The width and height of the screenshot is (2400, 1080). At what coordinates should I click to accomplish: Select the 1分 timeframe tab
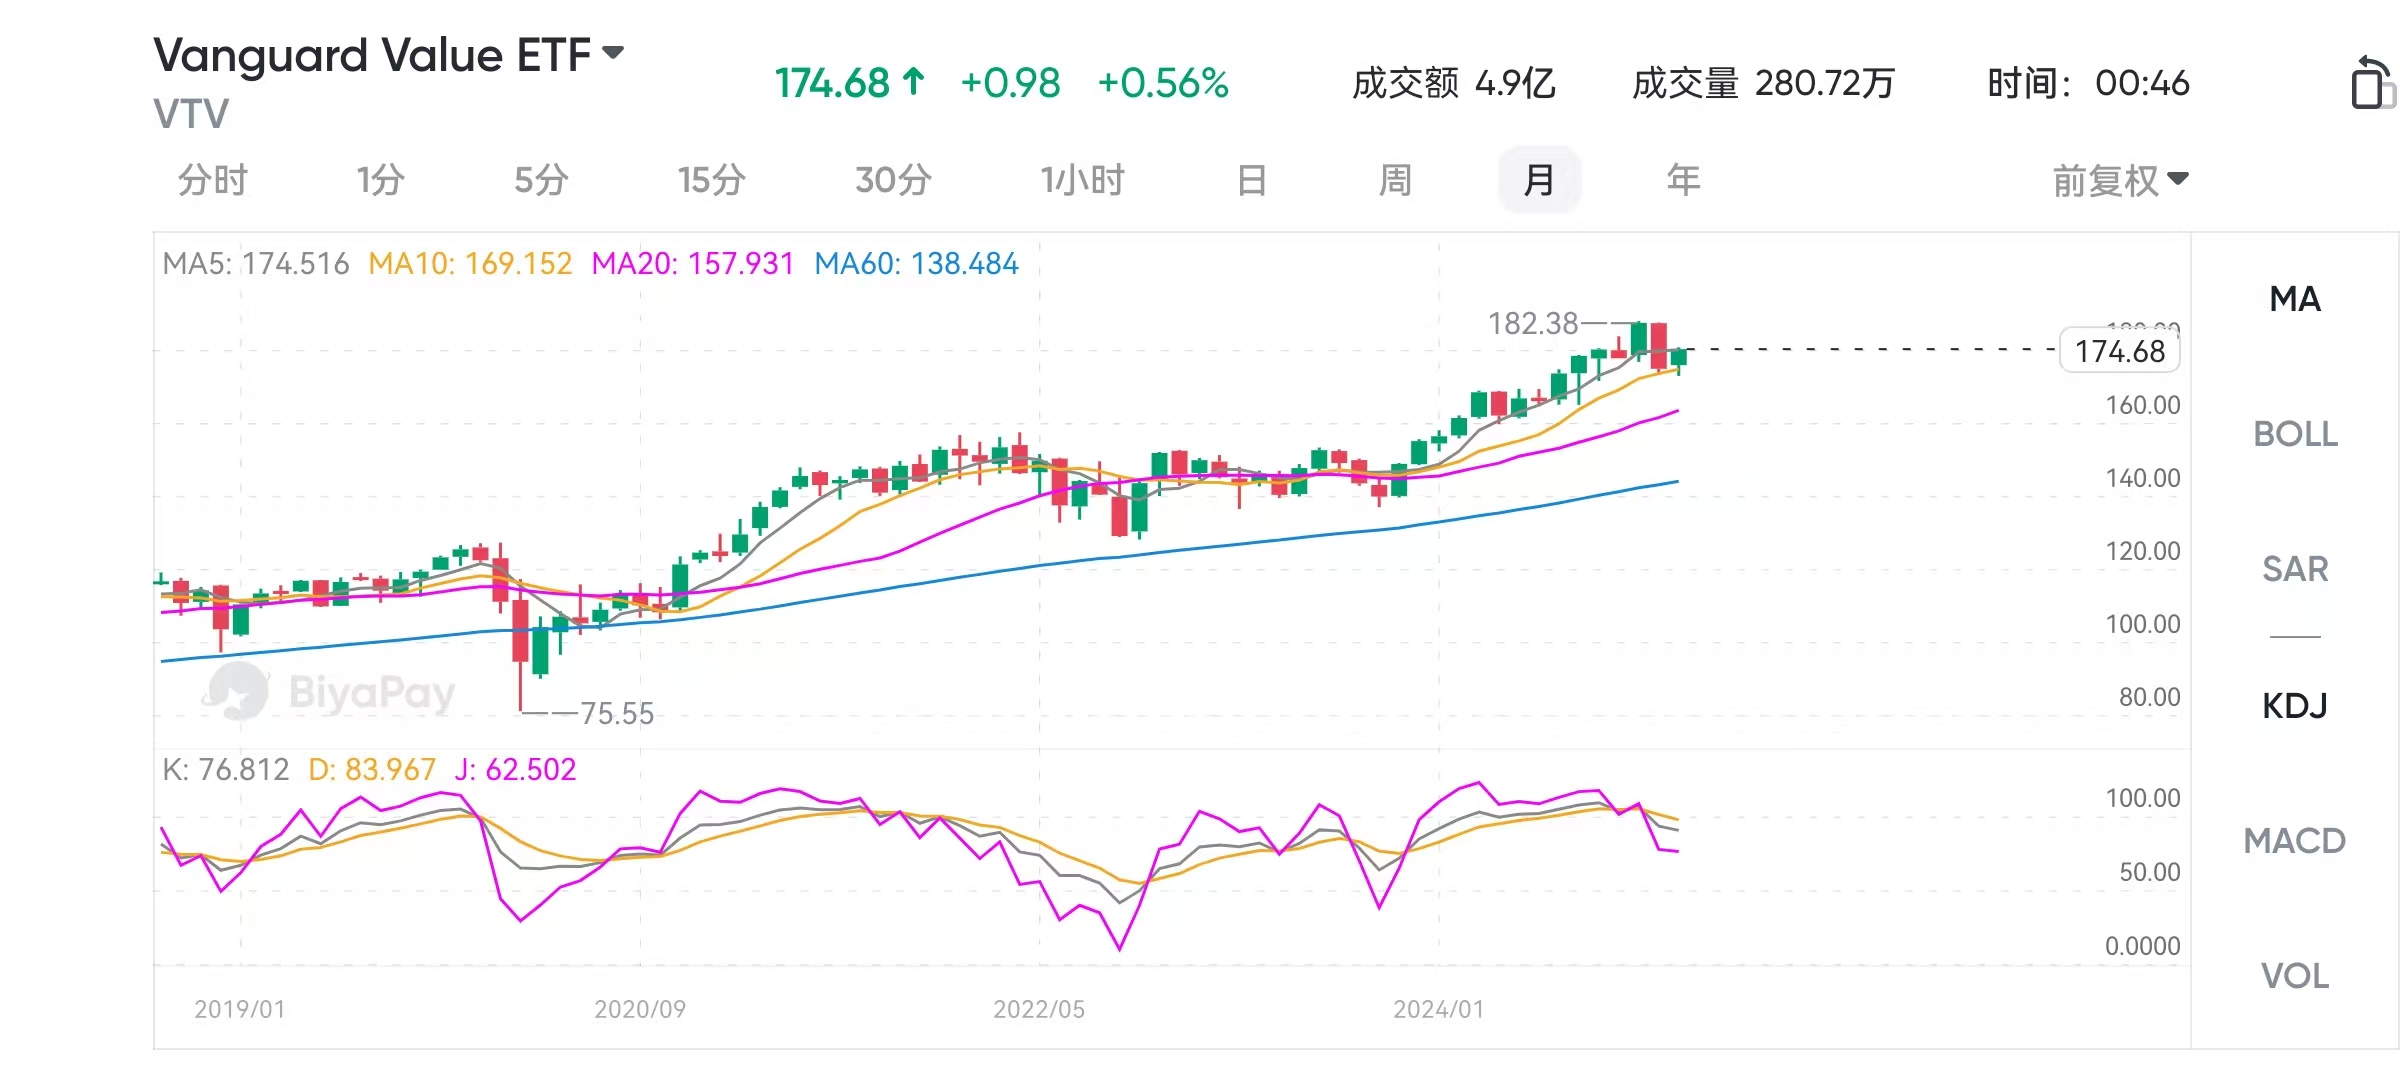tap(380, 181)
